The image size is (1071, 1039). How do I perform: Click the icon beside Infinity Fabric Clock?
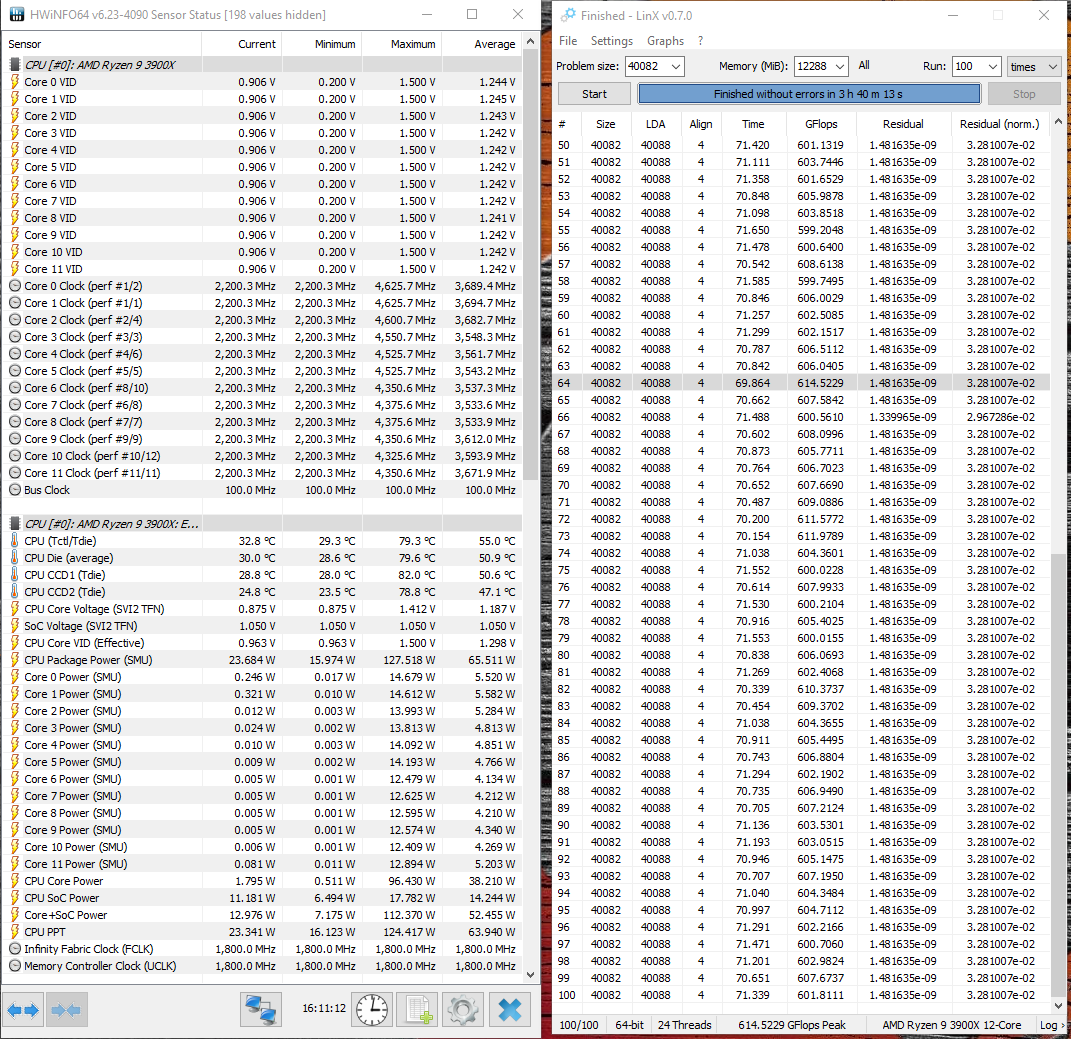[14, 949]
